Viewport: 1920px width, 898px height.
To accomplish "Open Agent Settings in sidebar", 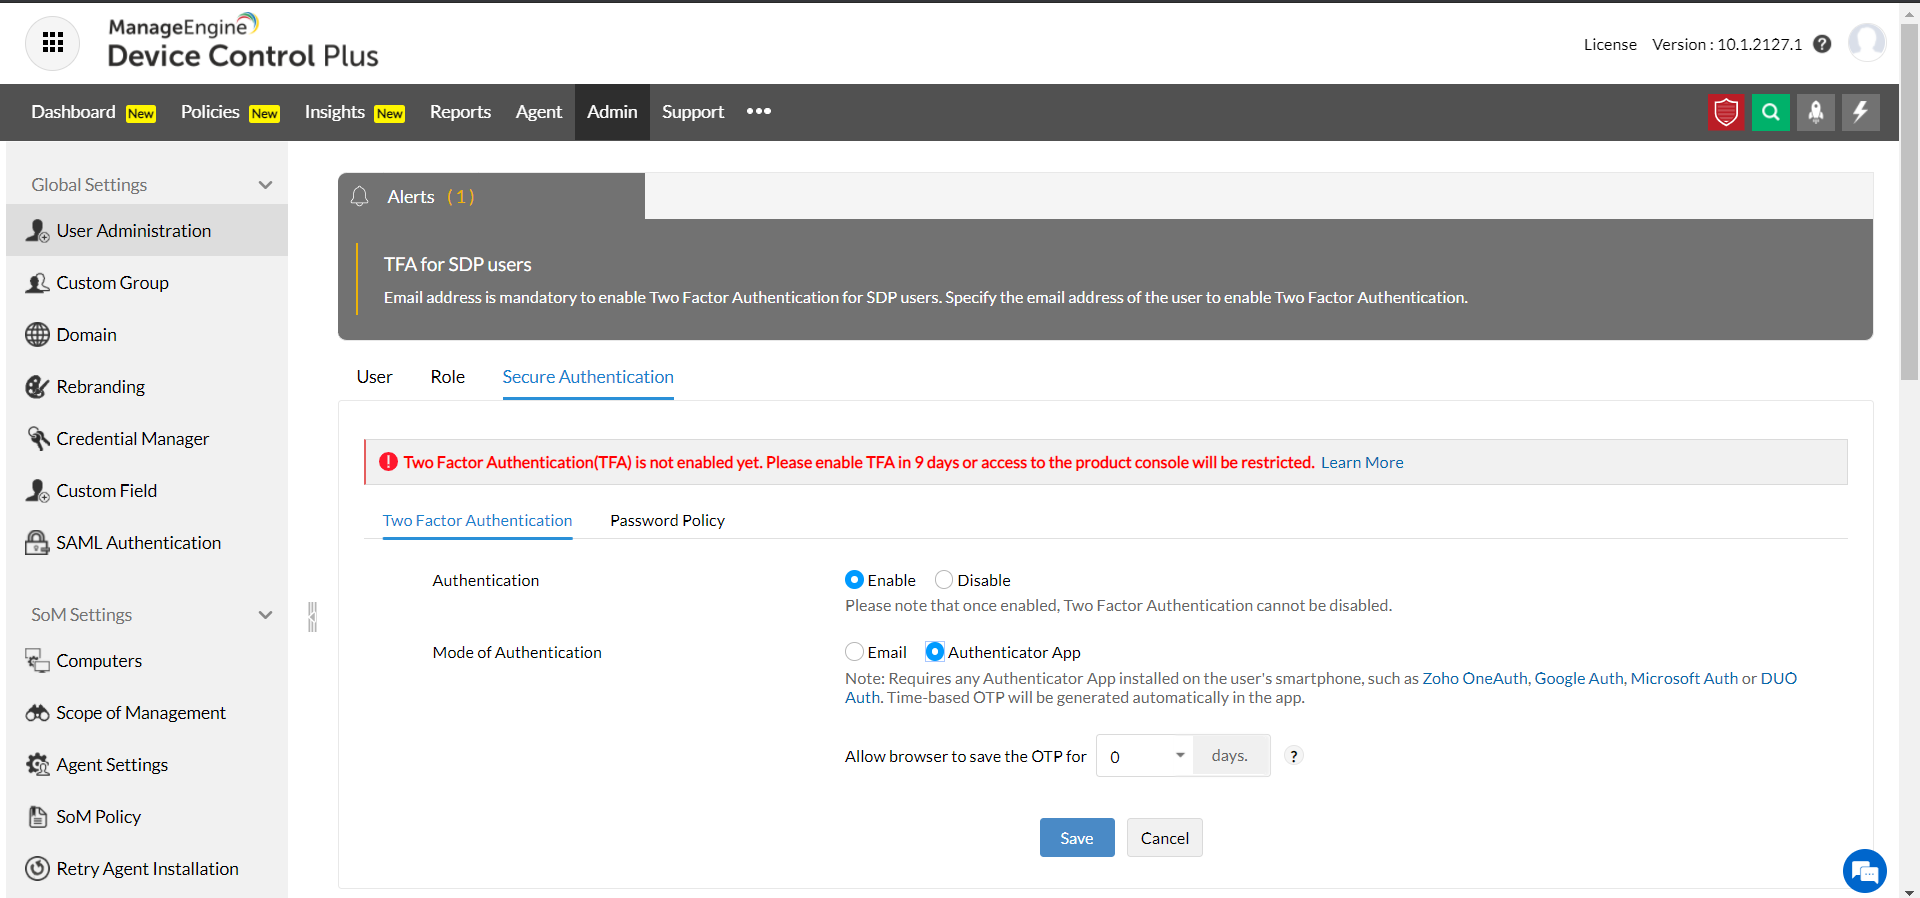I will pos(112,765).
